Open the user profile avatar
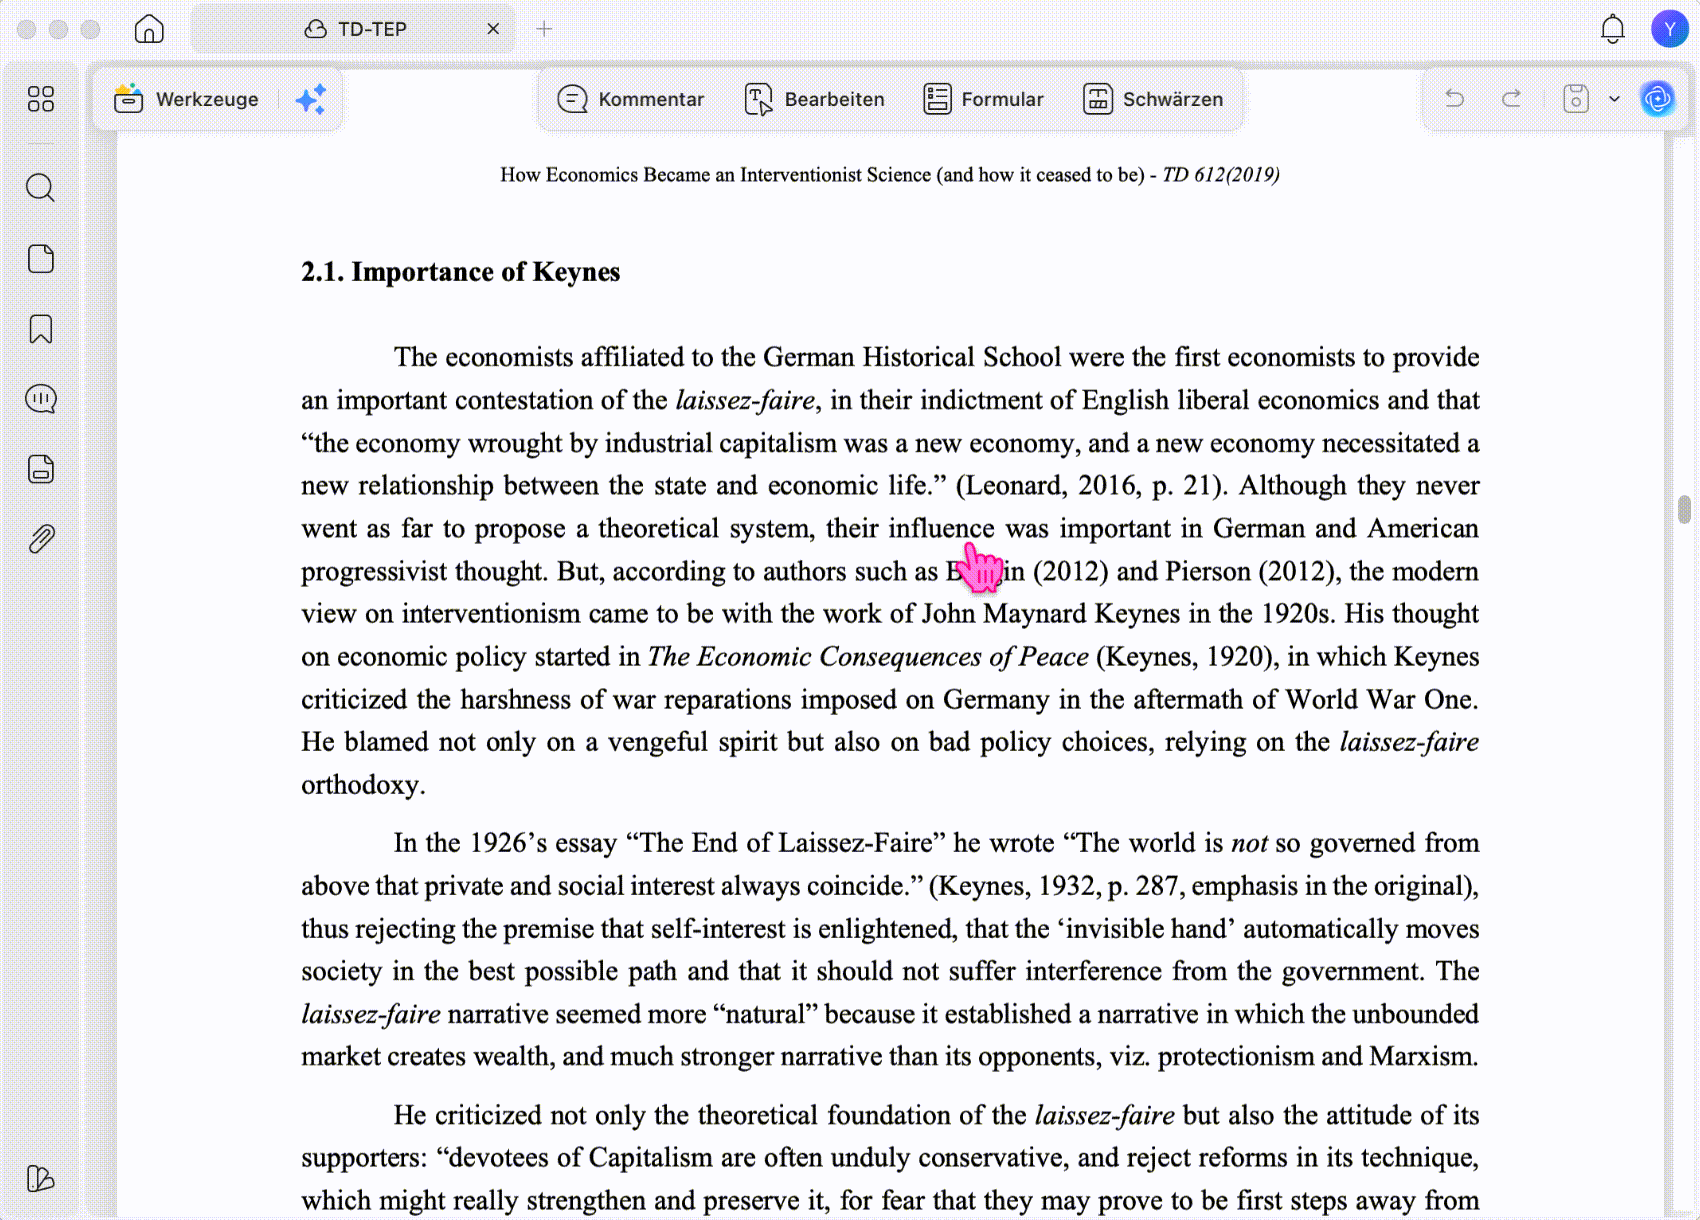 tap(1669, 29)
